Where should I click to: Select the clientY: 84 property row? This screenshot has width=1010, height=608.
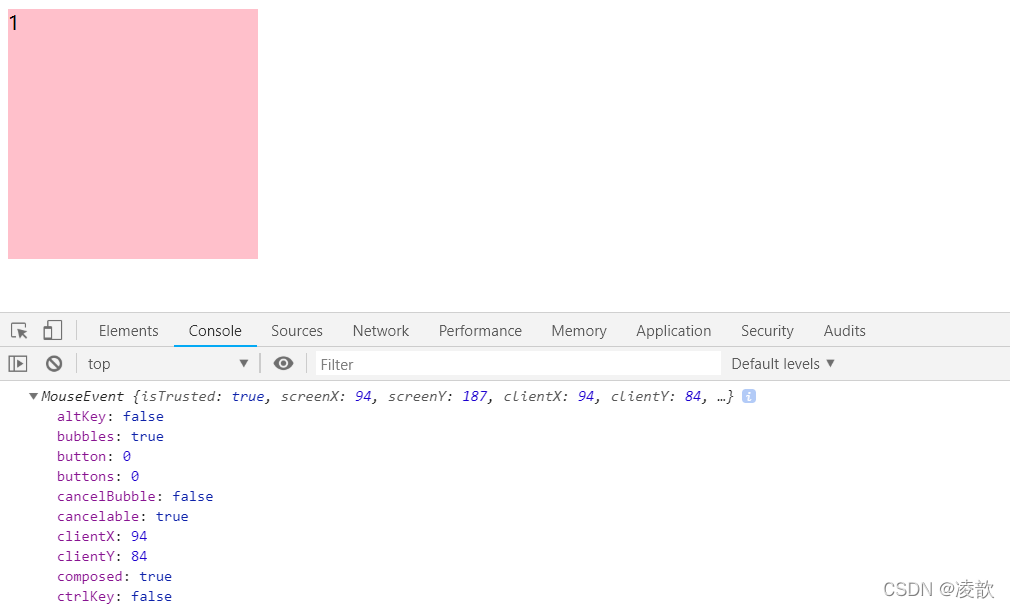click(x=102, y=556)
